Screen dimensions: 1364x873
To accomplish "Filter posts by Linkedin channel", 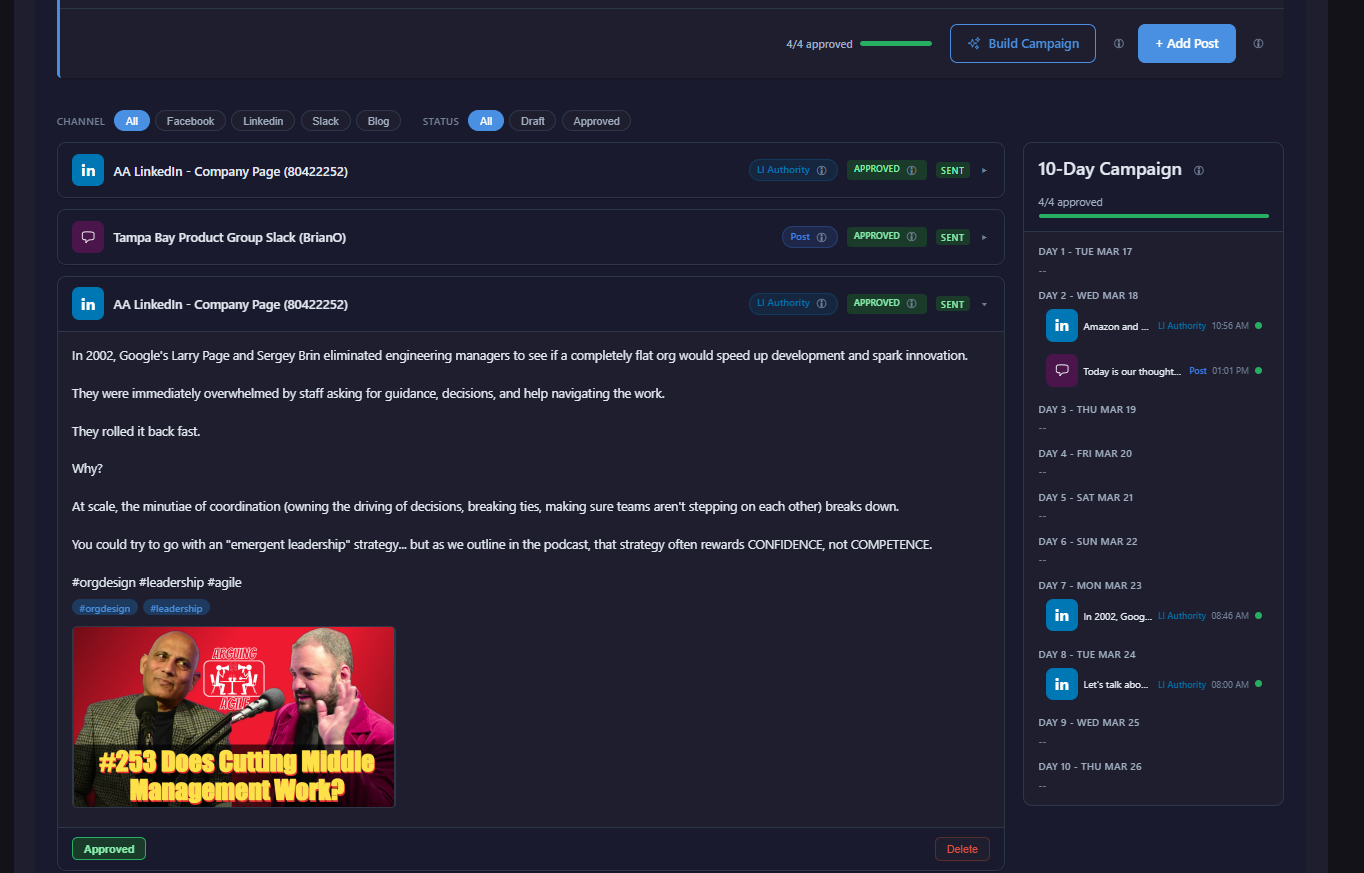I will pyautogui.click(x=263, y=121).
